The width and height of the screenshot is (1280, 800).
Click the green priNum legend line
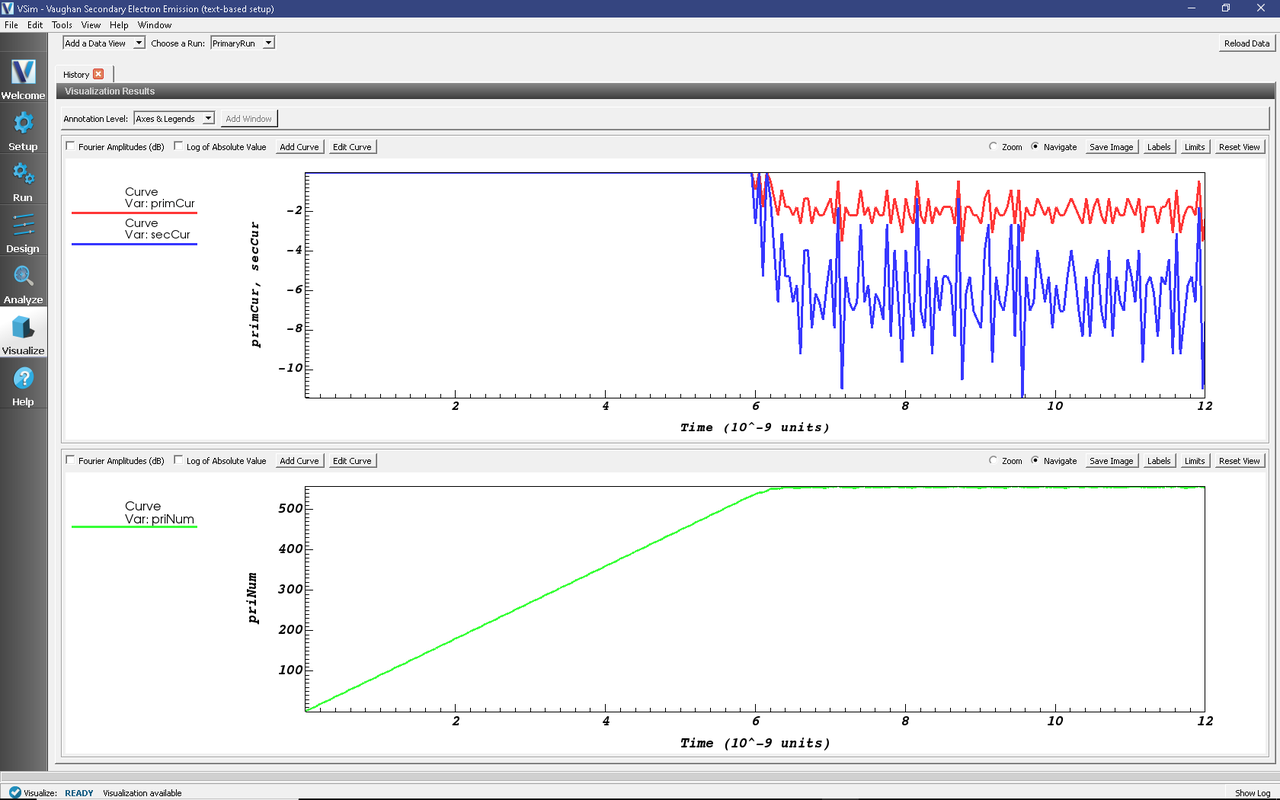(134, 527)
